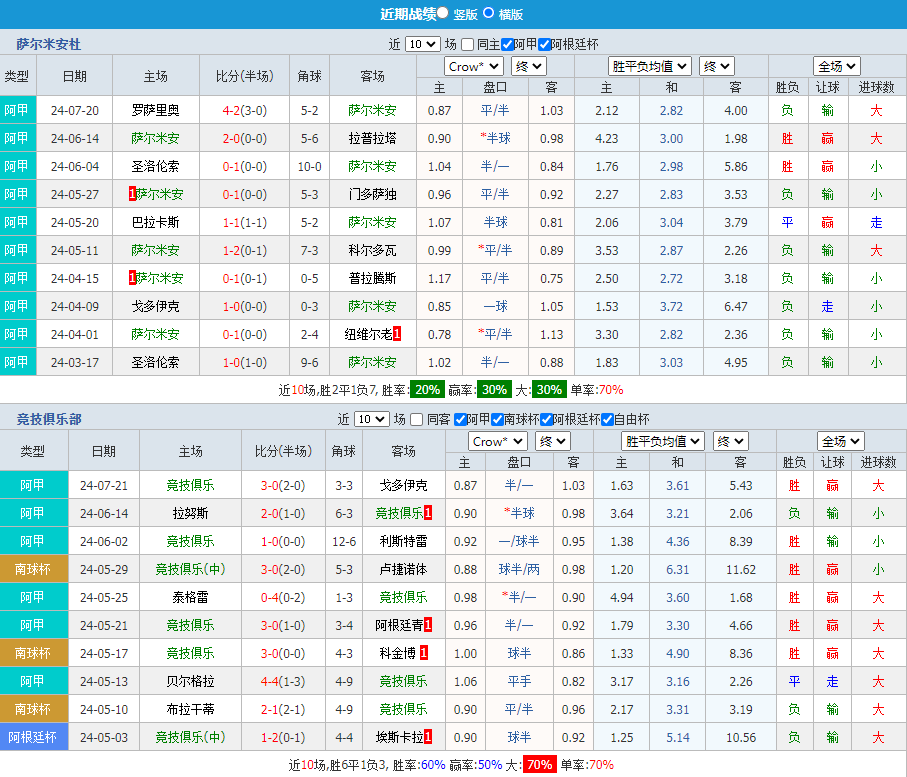
Task: Uncheck 南球杯 filter in 竞技俱乐部 section
Action: point(497,419)
